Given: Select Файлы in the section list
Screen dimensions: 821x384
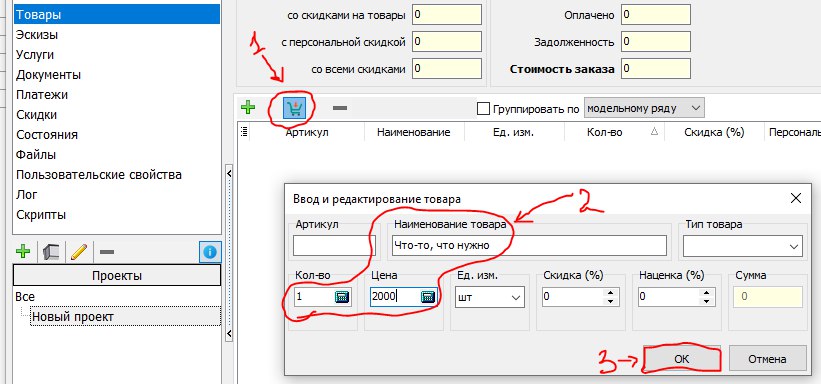Looking at the screenshot, I should 117,155.
